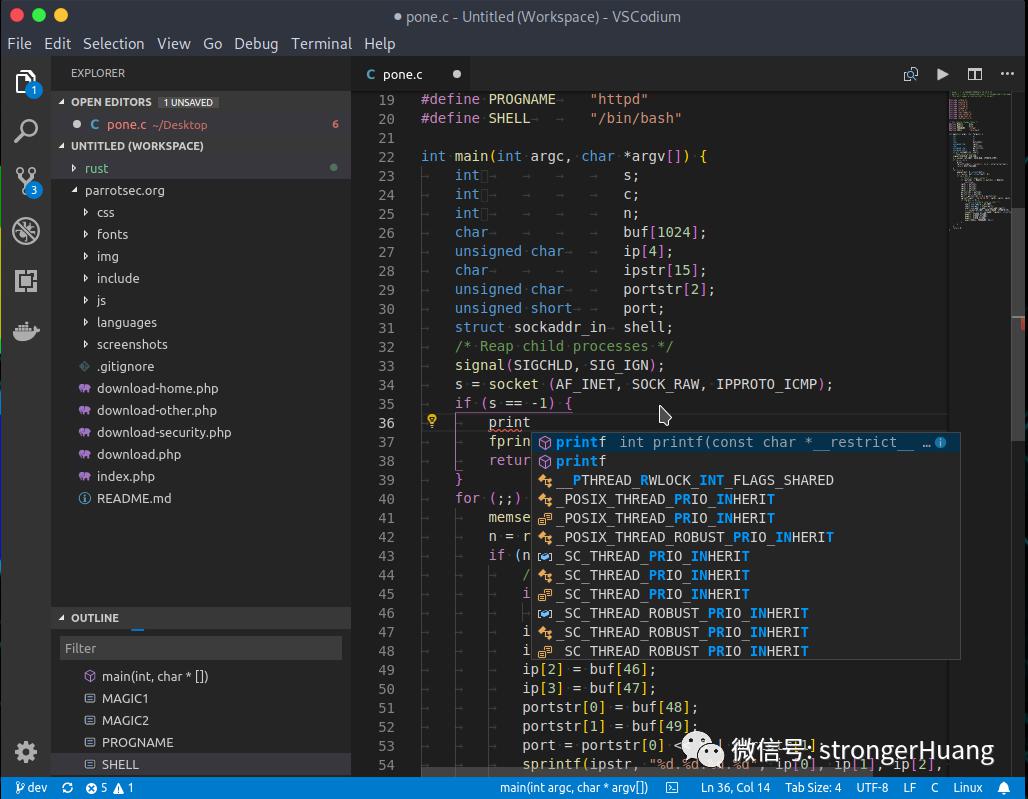Open the Terminal menu
This screenshot has height=799, width=1028.
pos(321,44)
